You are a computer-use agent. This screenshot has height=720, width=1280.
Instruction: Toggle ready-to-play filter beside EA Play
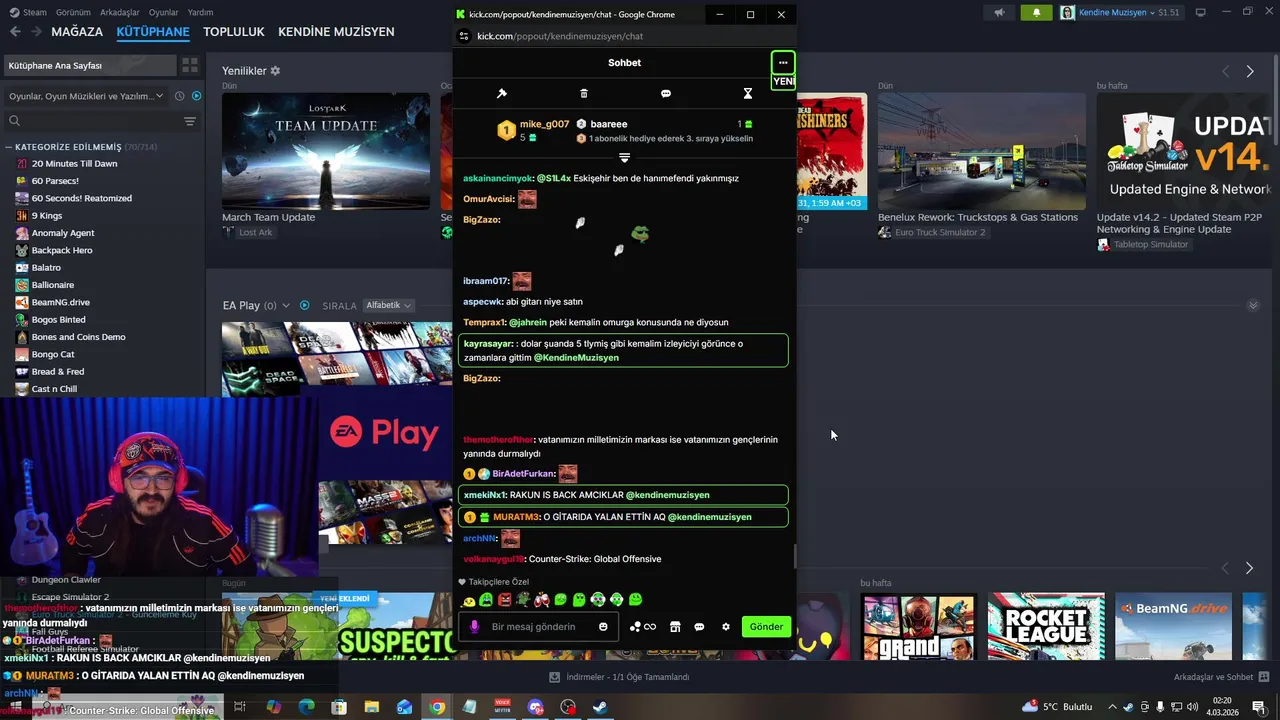305,305
